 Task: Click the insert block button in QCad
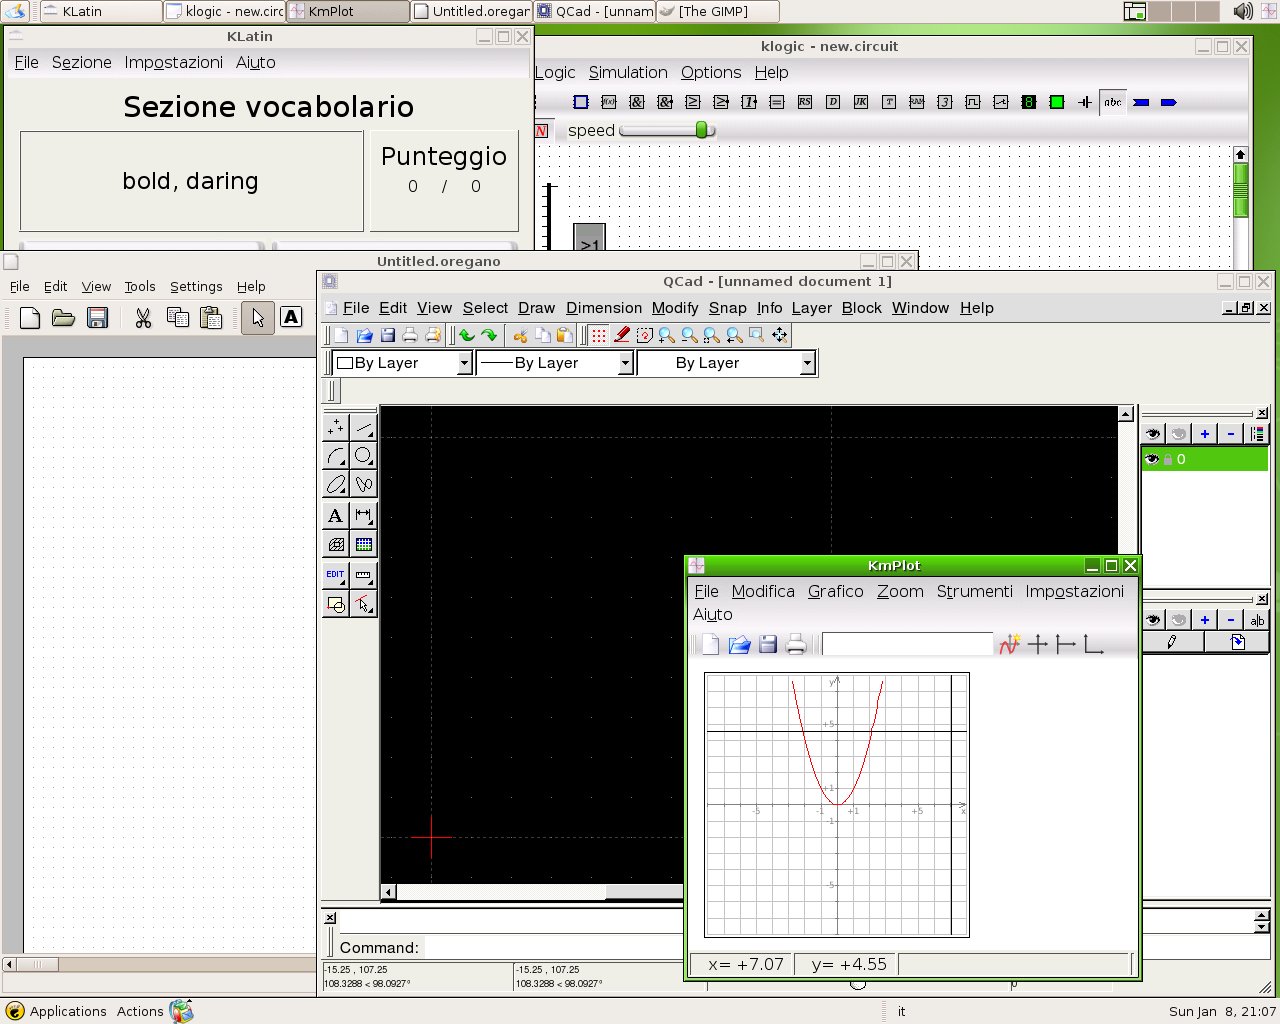[x=1237, y=642]
